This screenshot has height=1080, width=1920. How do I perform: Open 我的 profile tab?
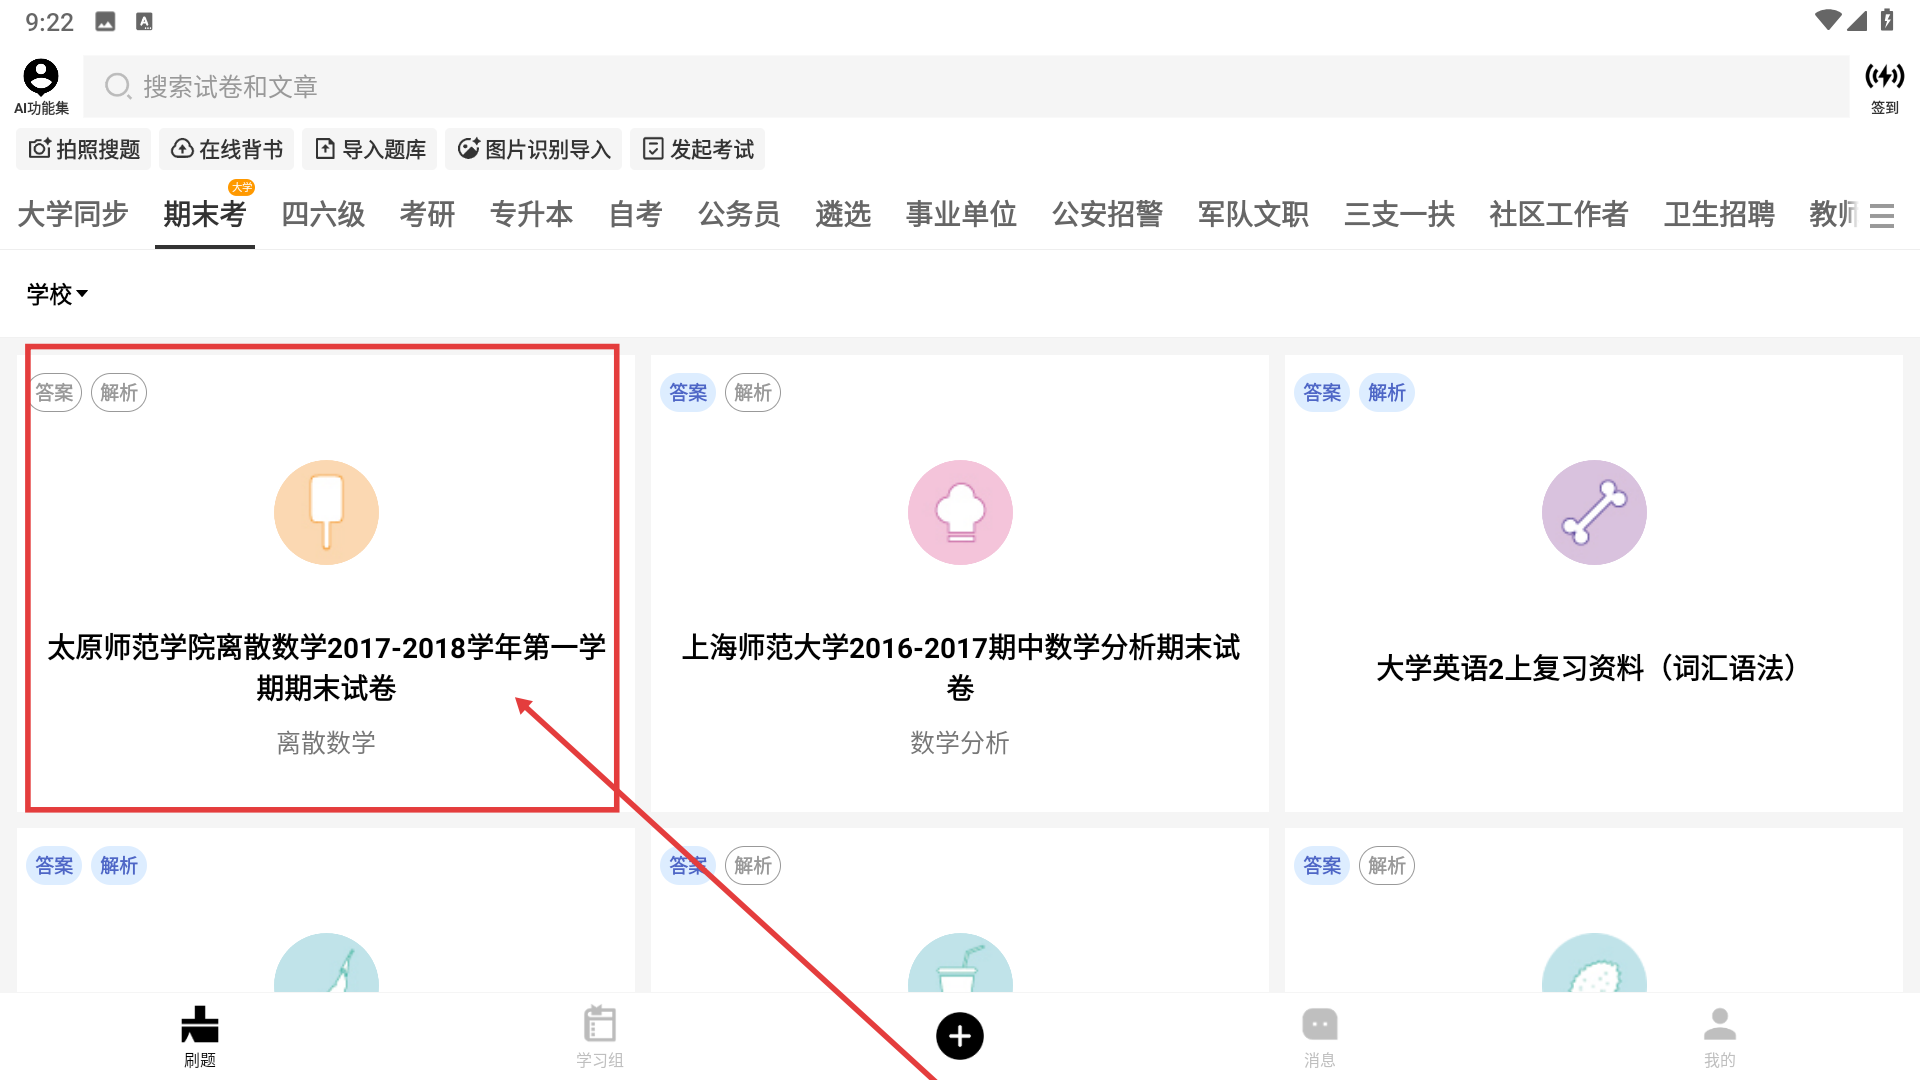(x=1719, y=1036)
